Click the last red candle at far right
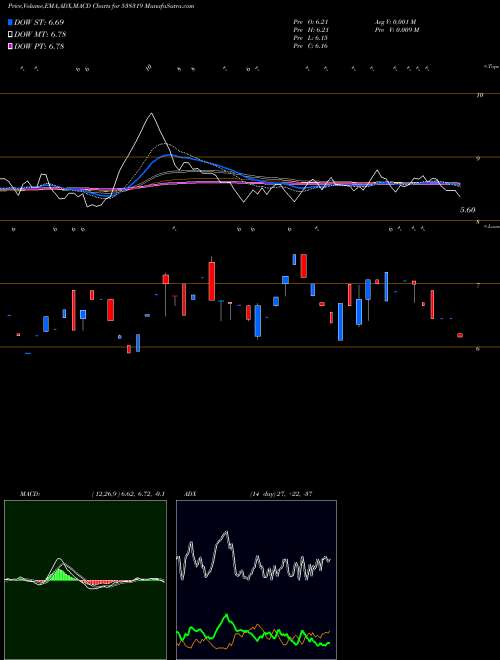 pyautogui.click(x=460, y=335)
